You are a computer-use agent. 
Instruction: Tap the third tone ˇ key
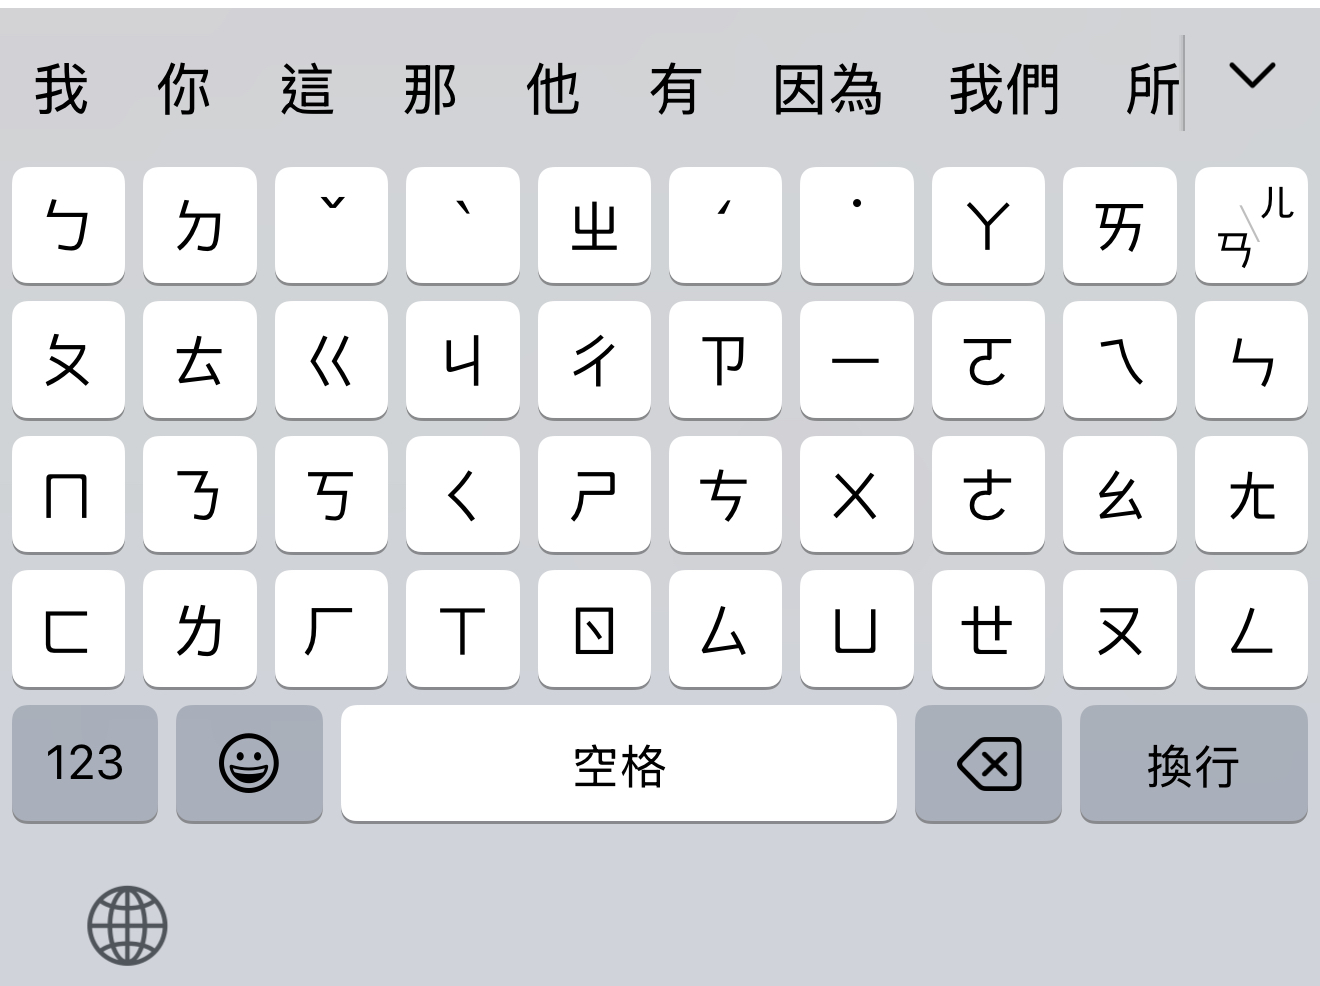point(331,225)
